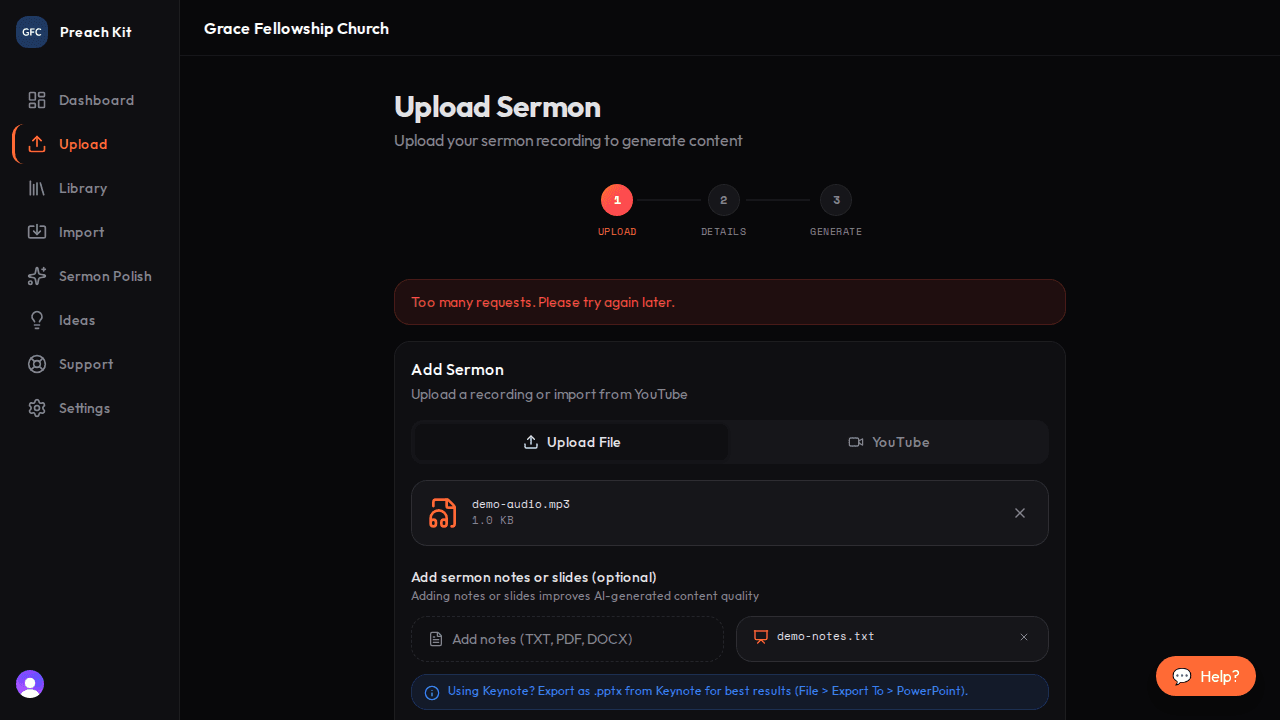The height and width of the screenshot is (720, 1280).
Task: Open Settings gear icon
Action: [x=37, y=408]
